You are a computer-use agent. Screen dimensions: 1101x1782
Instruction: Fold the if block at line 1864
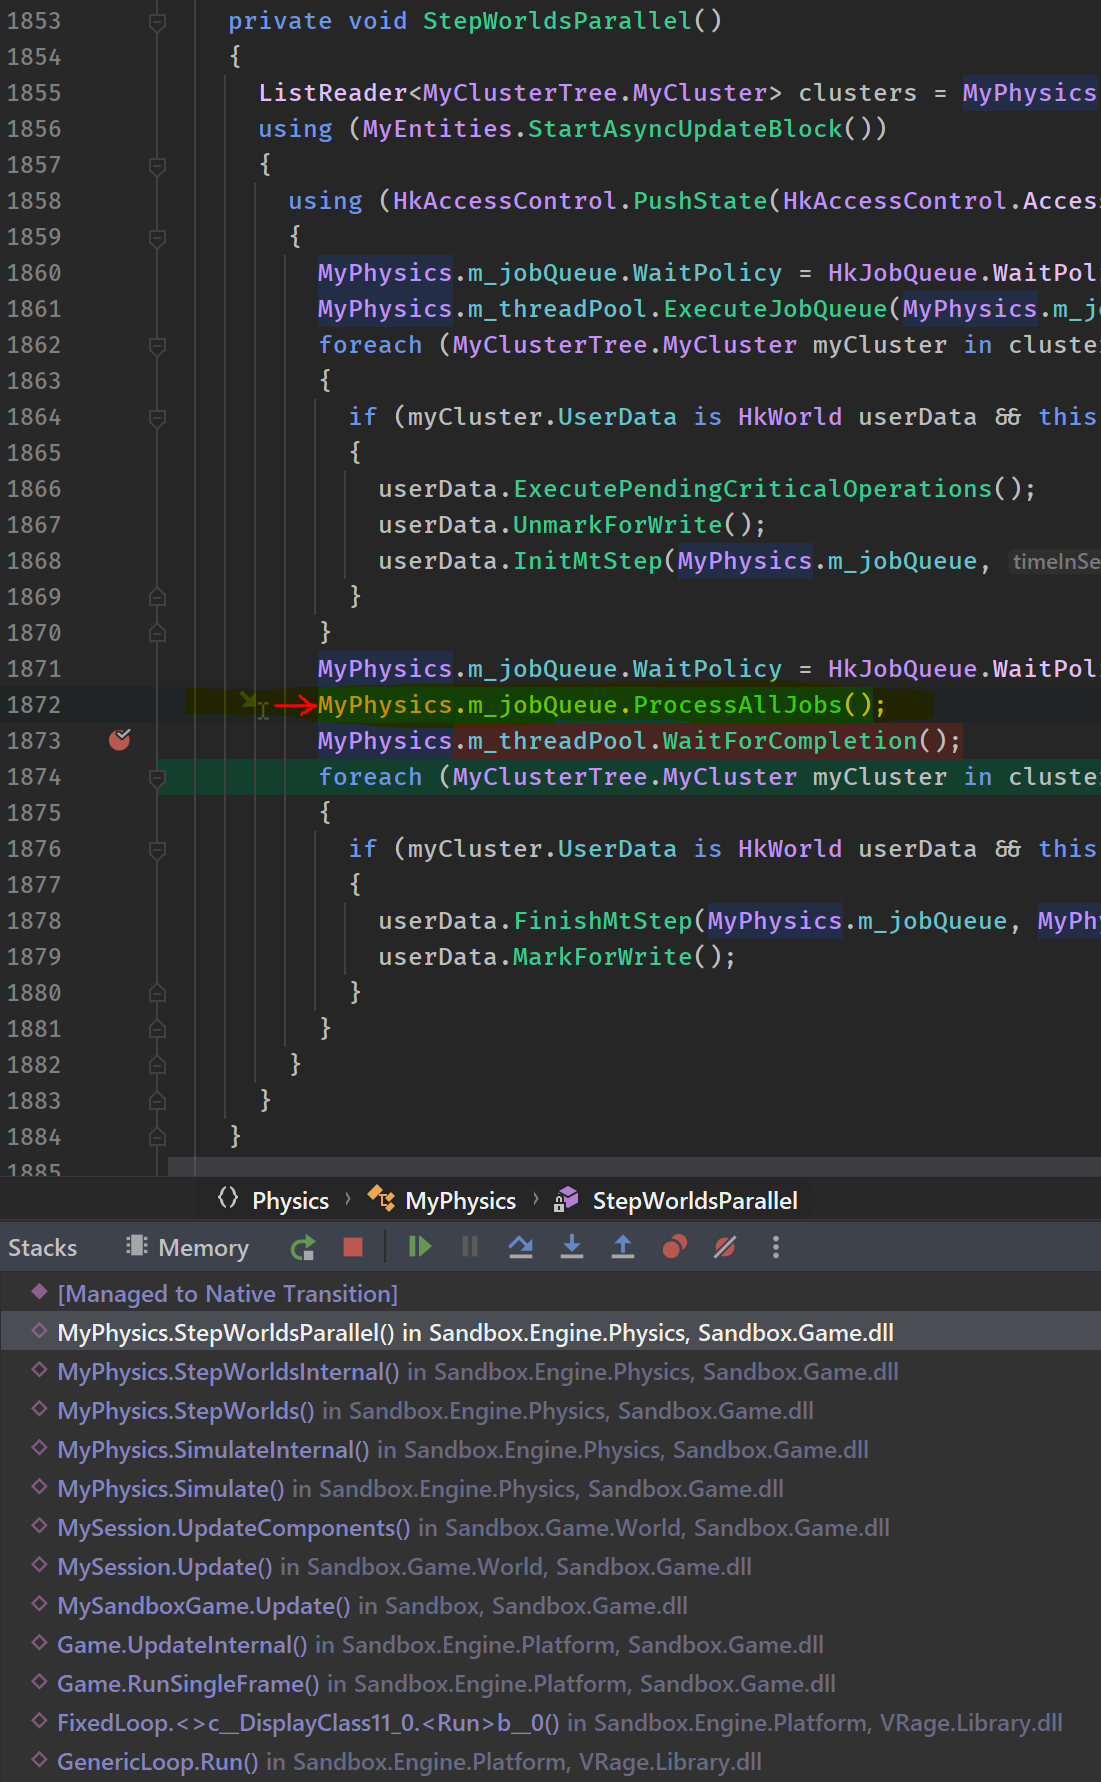click(157, 418)
